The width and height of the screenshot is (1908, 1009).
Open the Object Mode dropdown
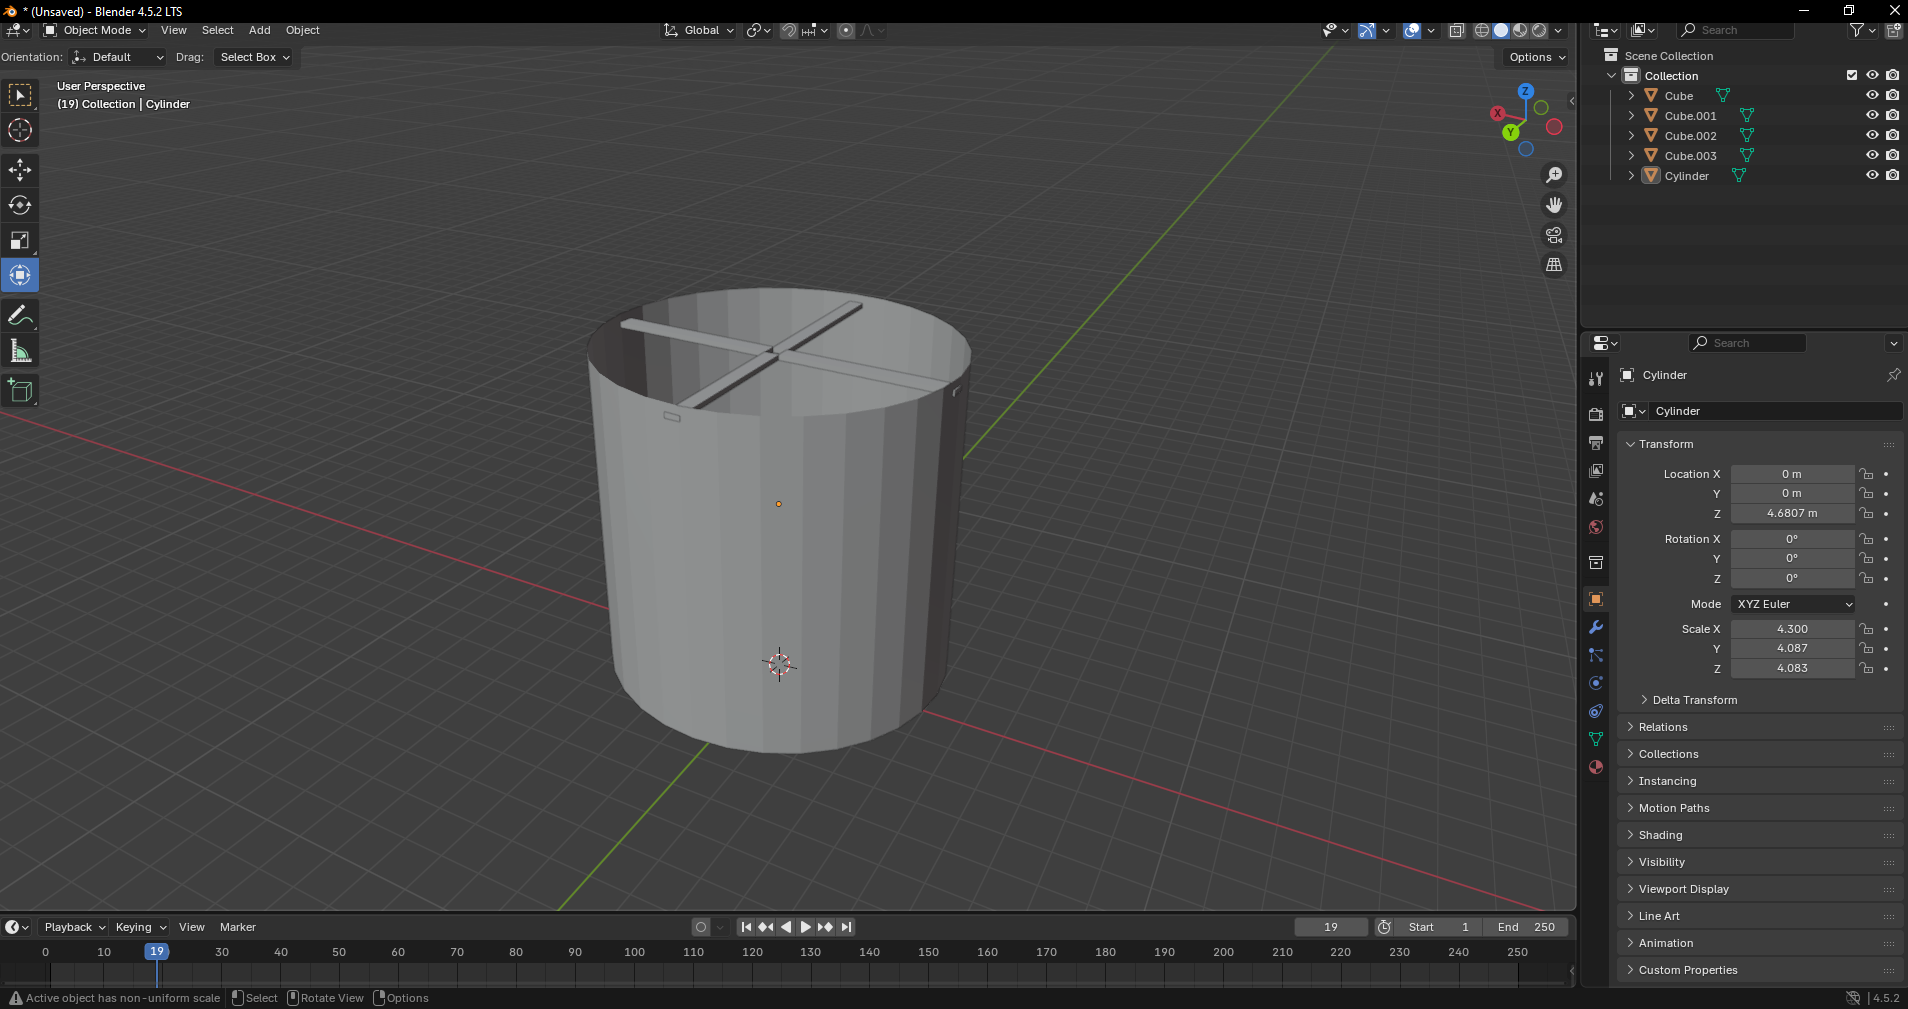[x=95, y=30]
